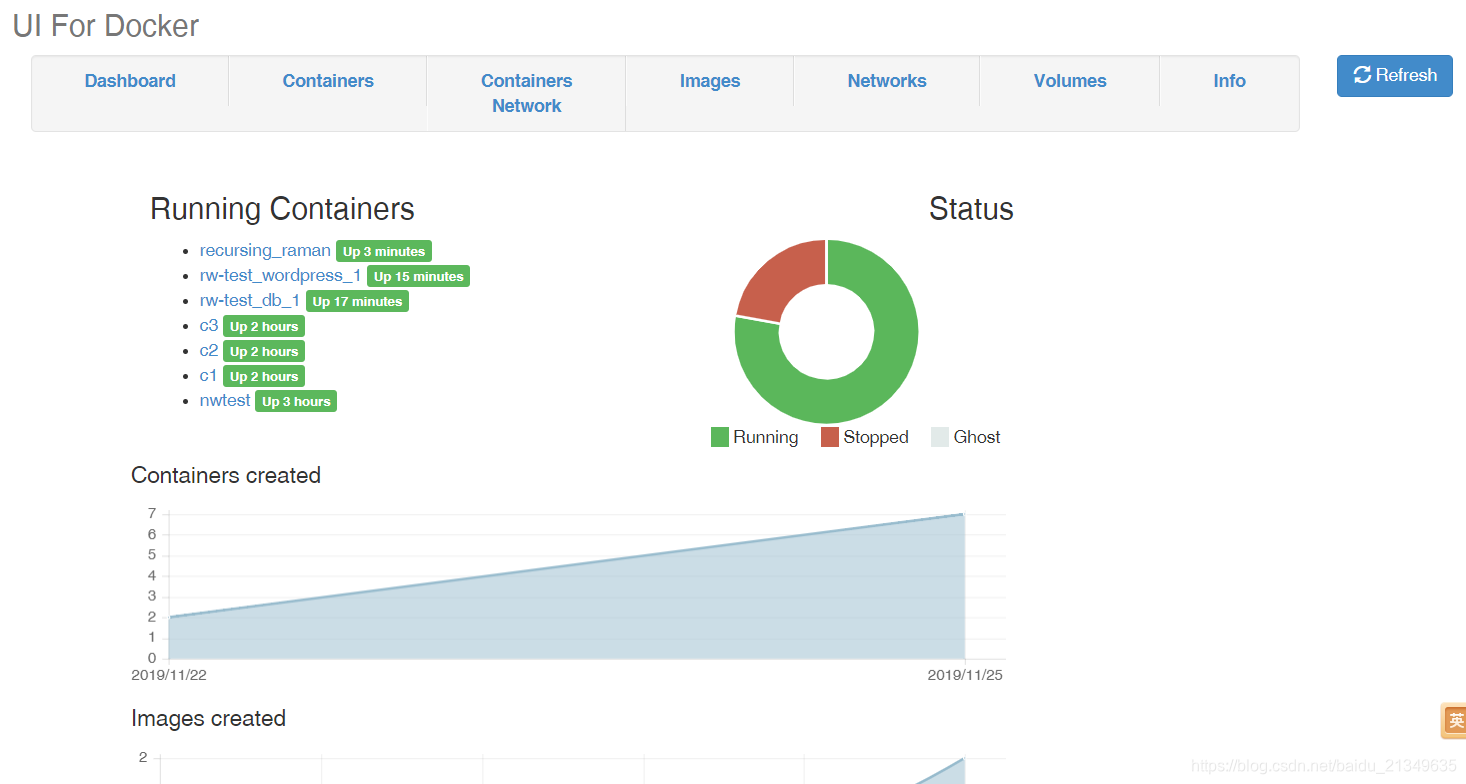1466x784 pixels.
Task: Click the orange input method icon
Action: pos(1454,721)
